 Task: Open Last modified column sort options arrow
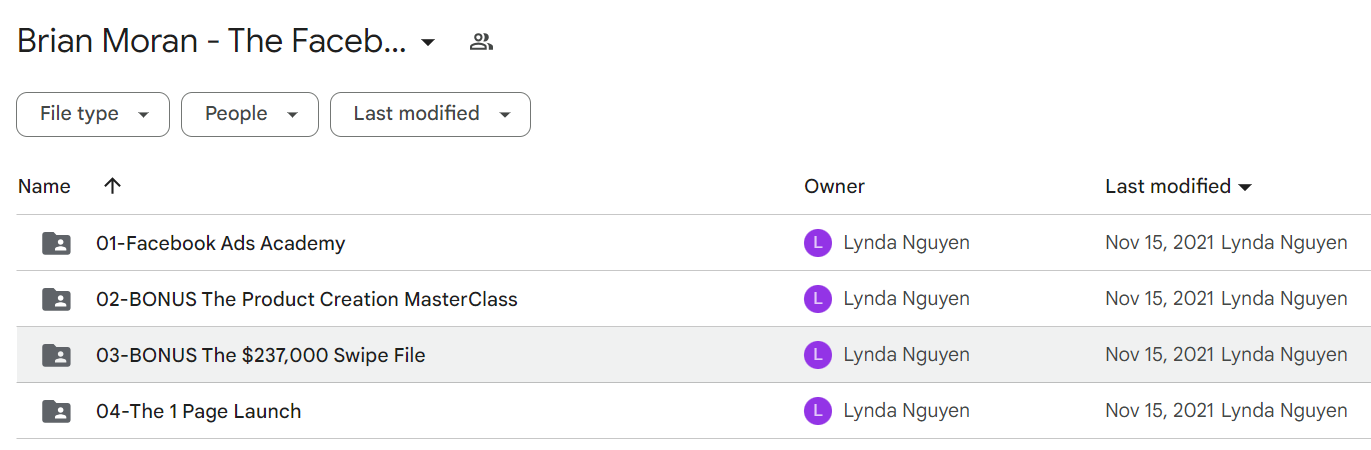click(x=1245, y=187)
